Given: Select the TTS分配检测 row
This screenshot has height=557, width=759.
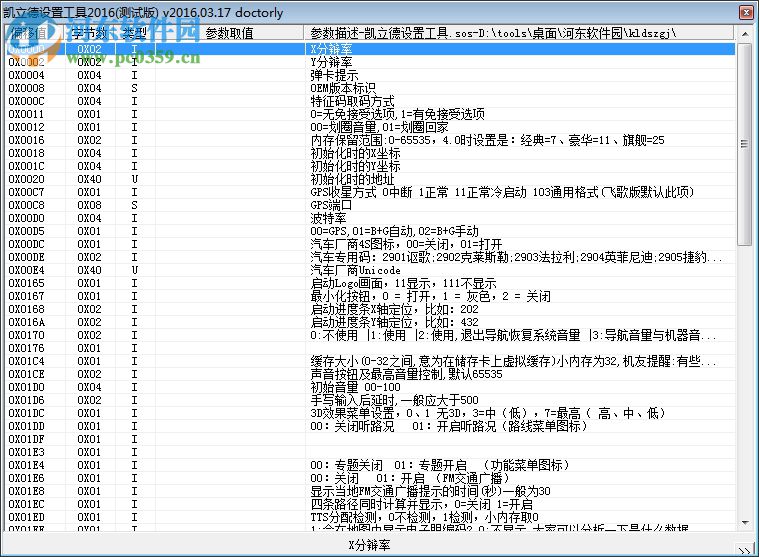Looking at the screenshot, I should click(371, 517).
